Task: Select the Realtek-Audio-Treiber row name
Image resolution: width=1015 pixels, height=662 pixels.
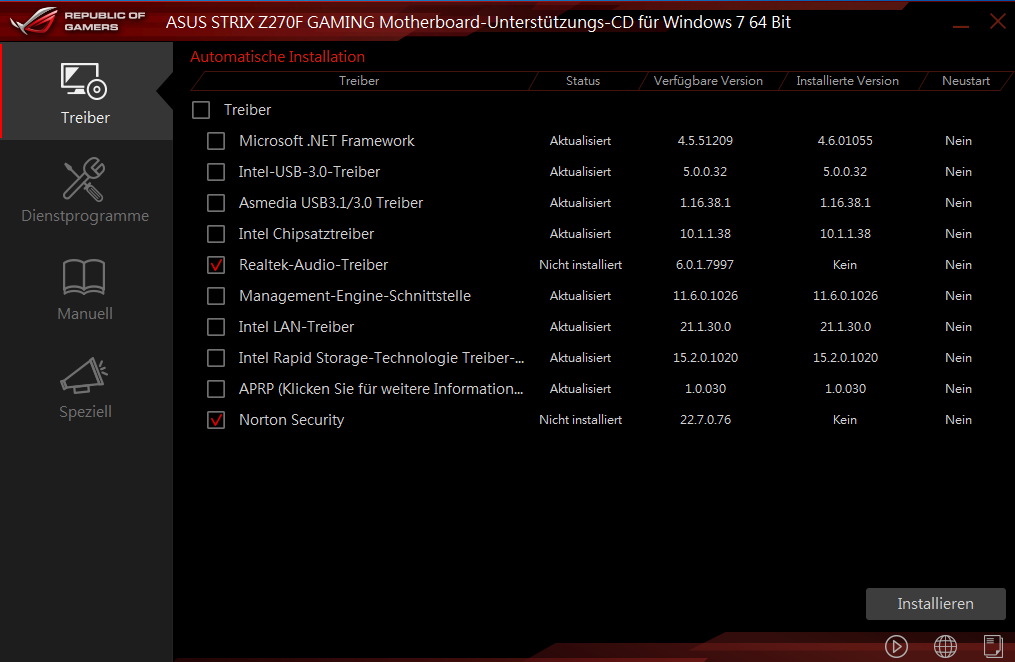Action: coord(313,265)
